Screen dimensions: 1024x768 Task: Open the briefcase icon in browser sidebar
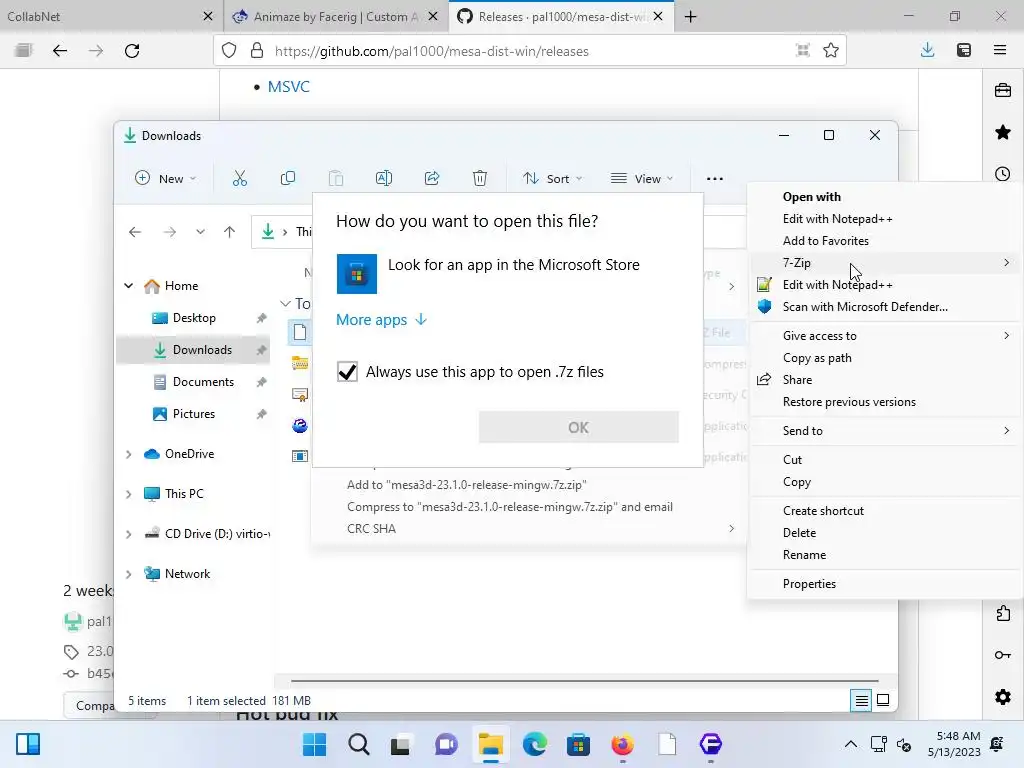[x=1003, y=90]
